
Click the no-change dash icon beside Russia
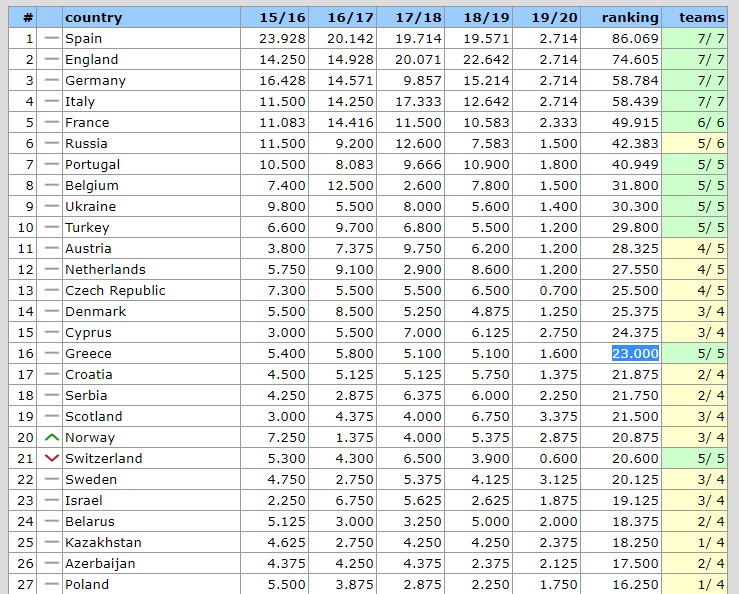click(52, 143)
